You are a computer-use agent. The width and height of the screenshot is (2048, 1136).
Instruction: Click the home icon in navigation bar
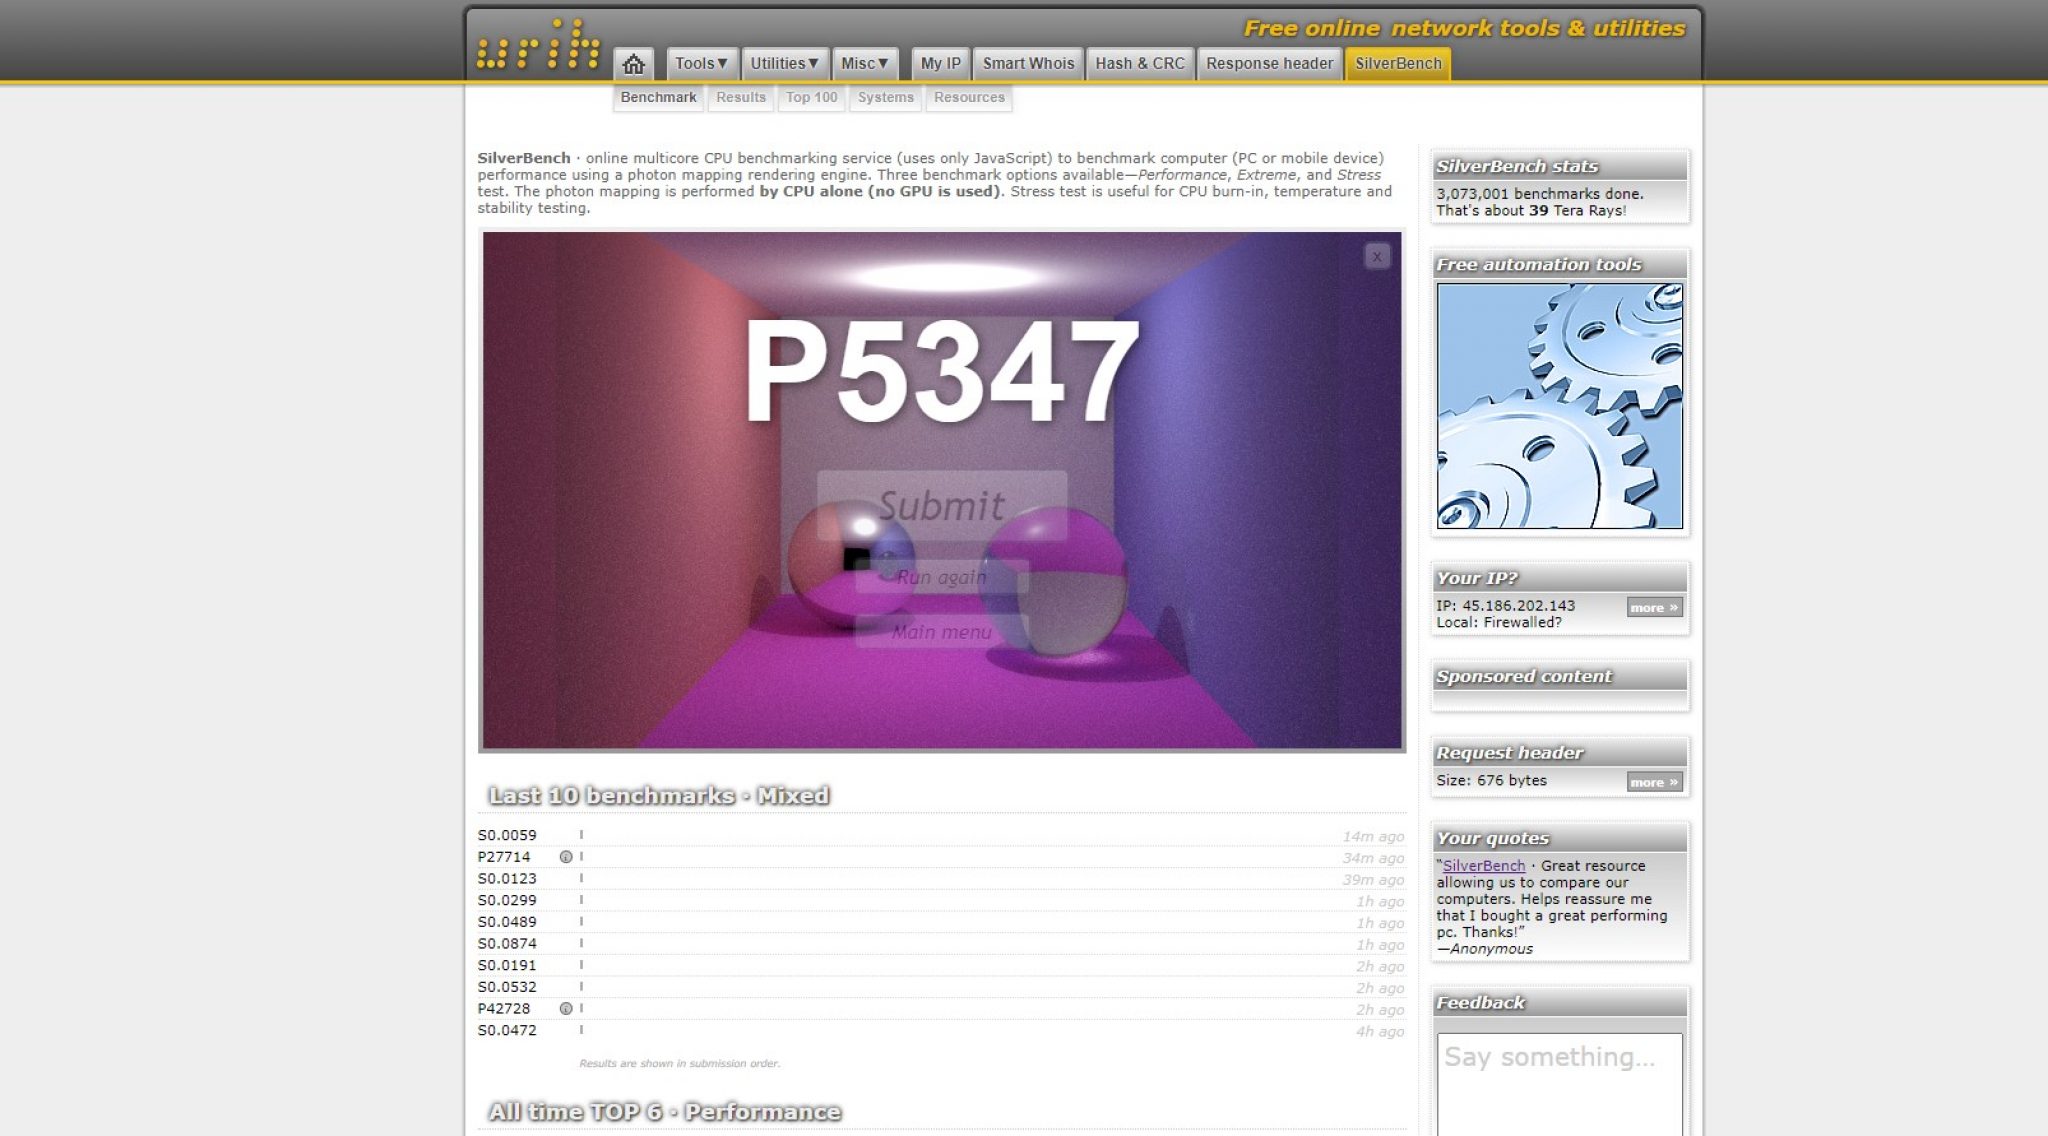coord(633,64)
